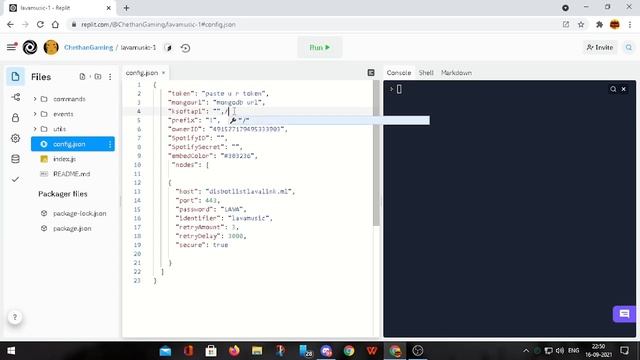The image size is (640, 360).
Task: Select the config.json editor tab
Action: coord(142,73)
